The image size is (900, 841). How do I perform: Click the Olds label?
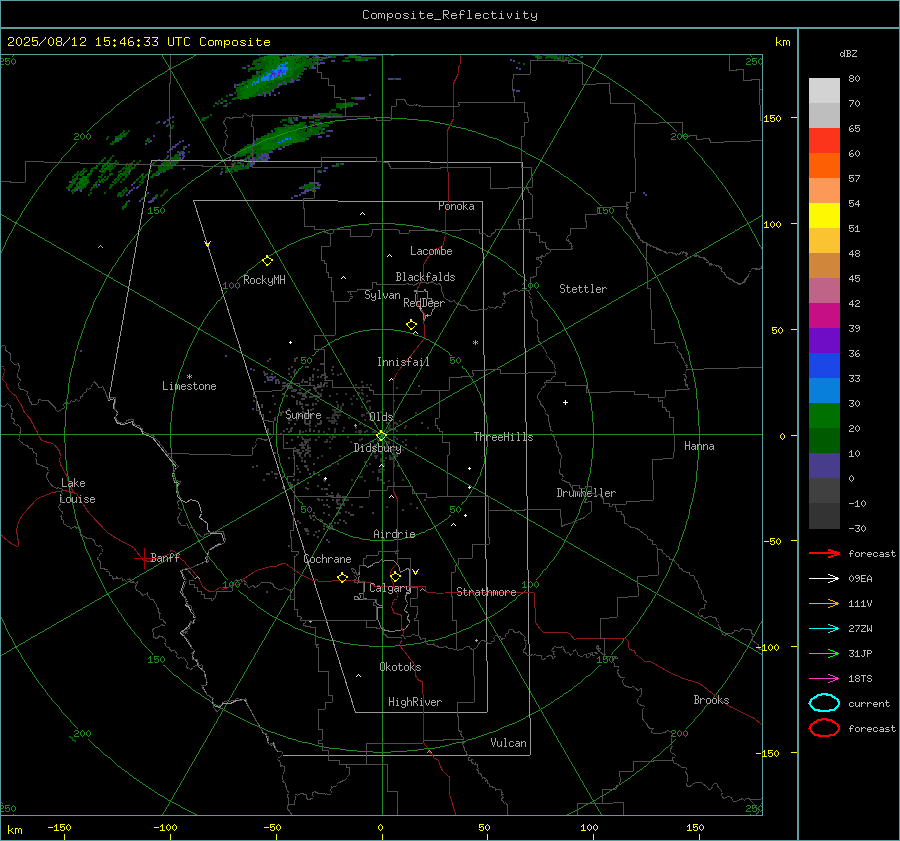coord(381,417)
